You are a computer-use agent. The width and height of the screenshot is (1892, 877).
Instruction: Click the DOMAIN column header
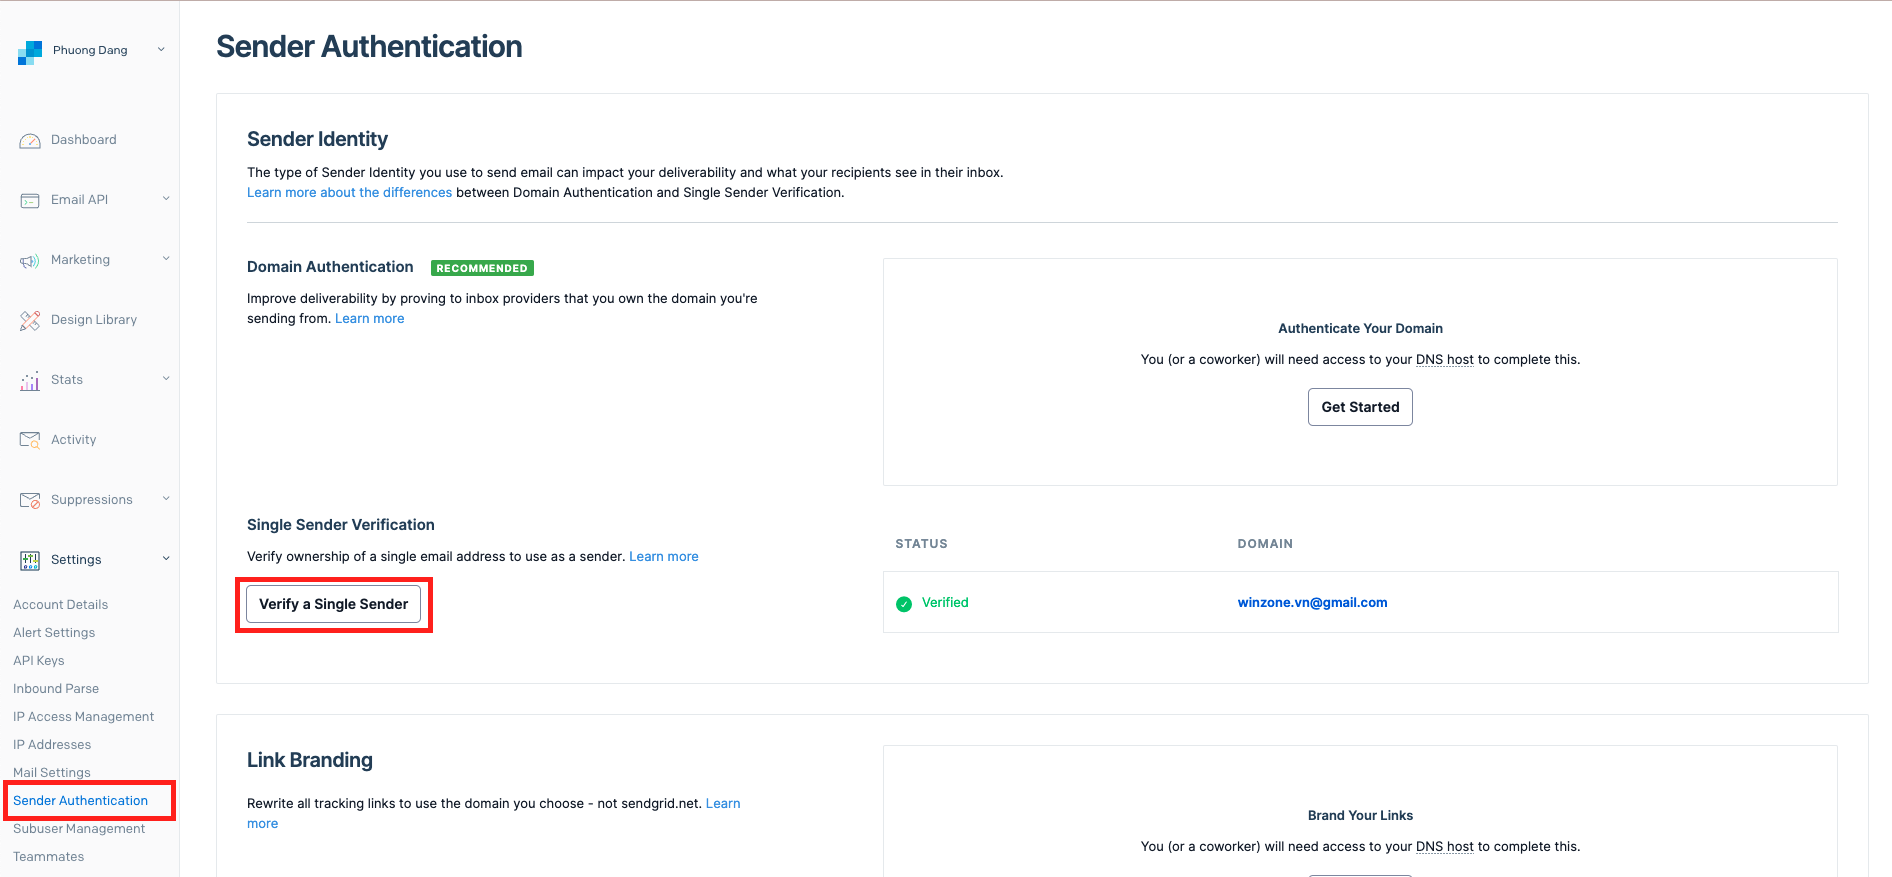point(1265,544)
